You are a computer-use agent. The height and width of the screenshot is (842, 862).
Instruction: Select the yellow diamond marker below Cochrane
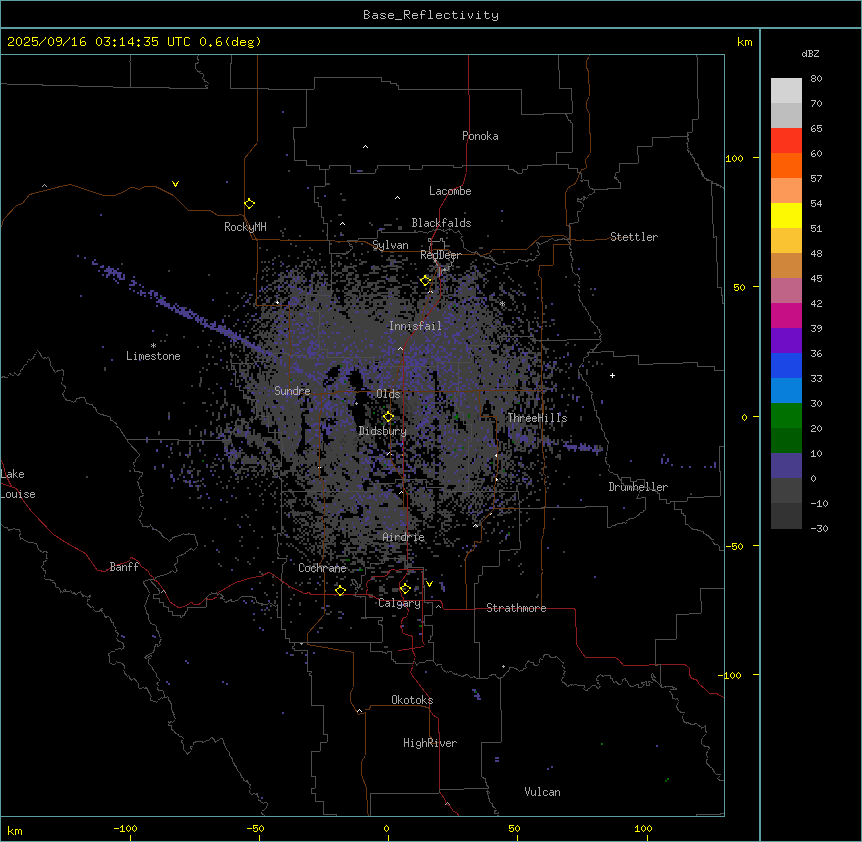(x=340, y=591)
